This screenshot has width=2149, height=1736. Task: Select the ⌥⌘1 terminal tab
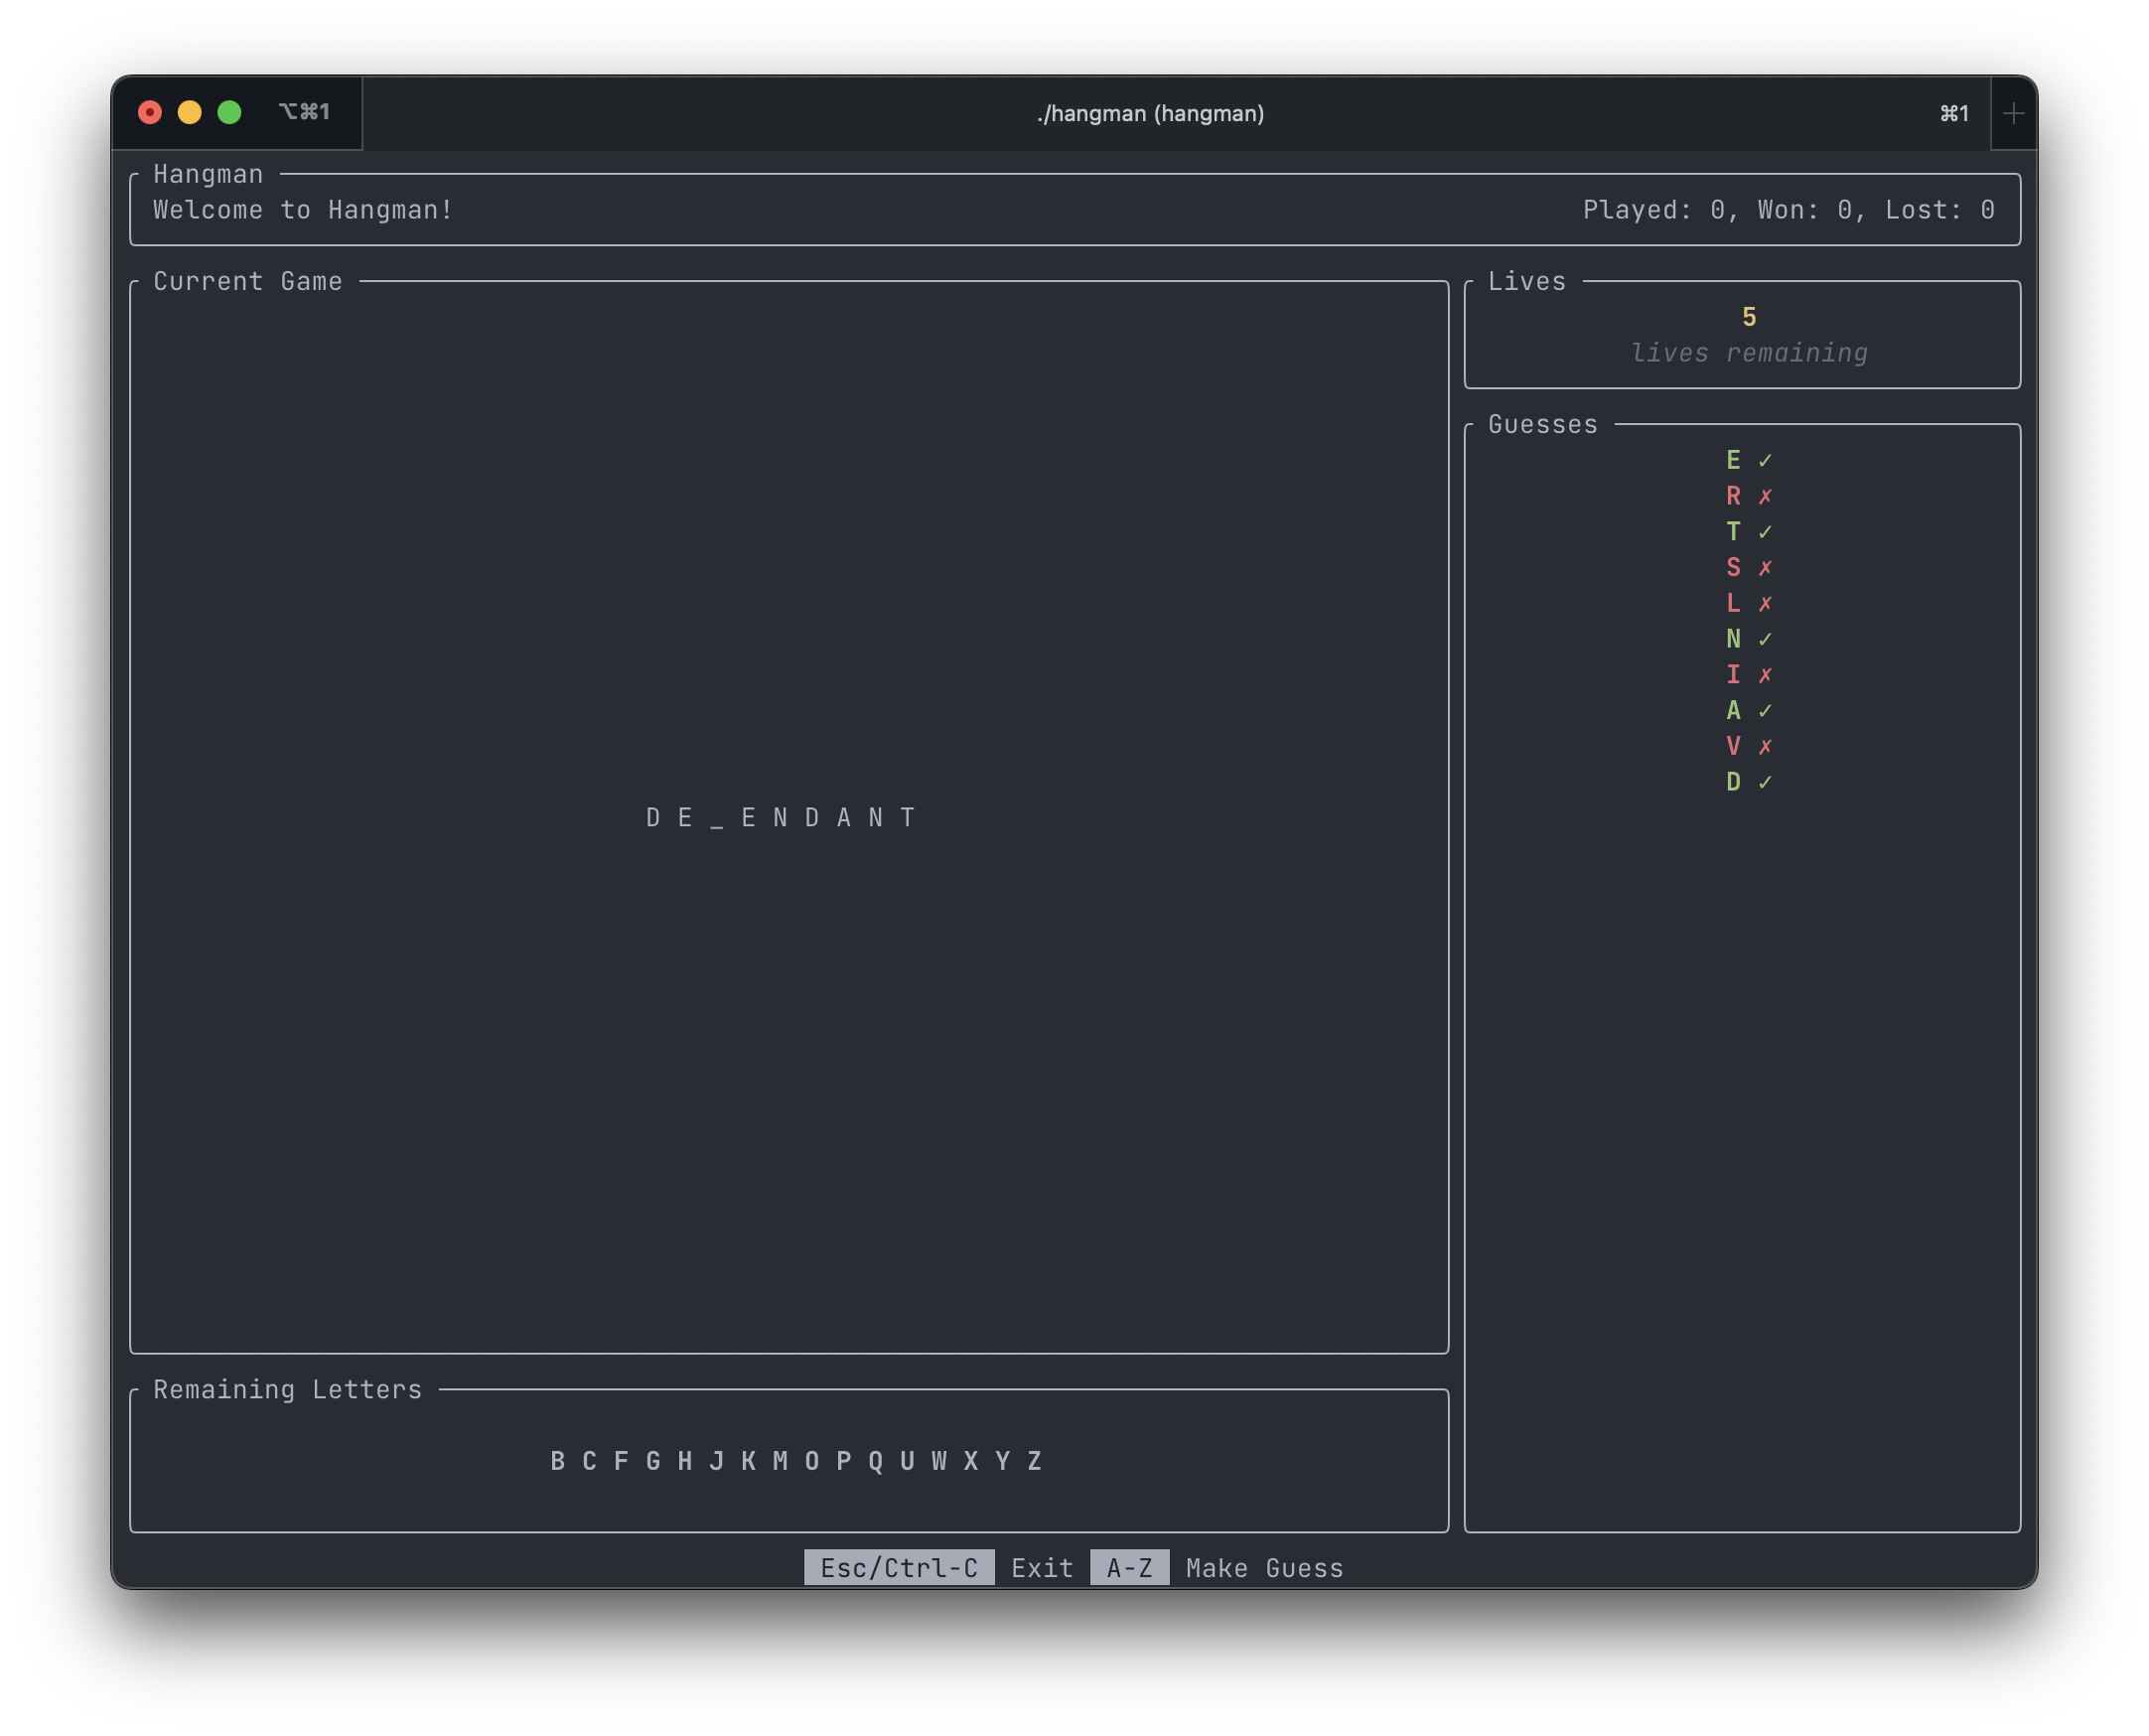point(304,112)
